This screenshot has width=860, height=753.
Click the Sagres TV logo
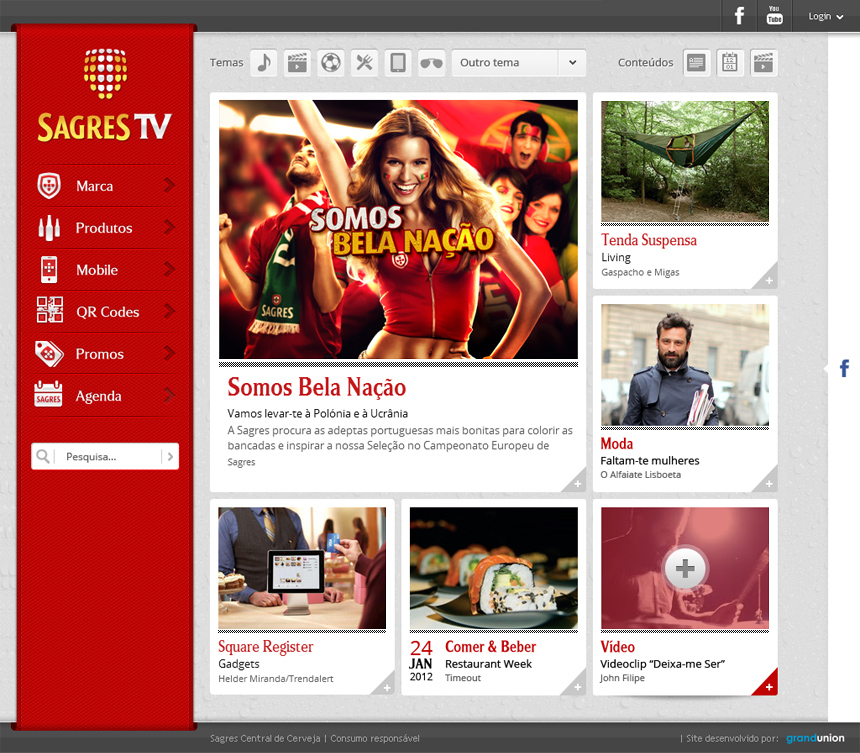pyautogui.click(x=105, y=96)
